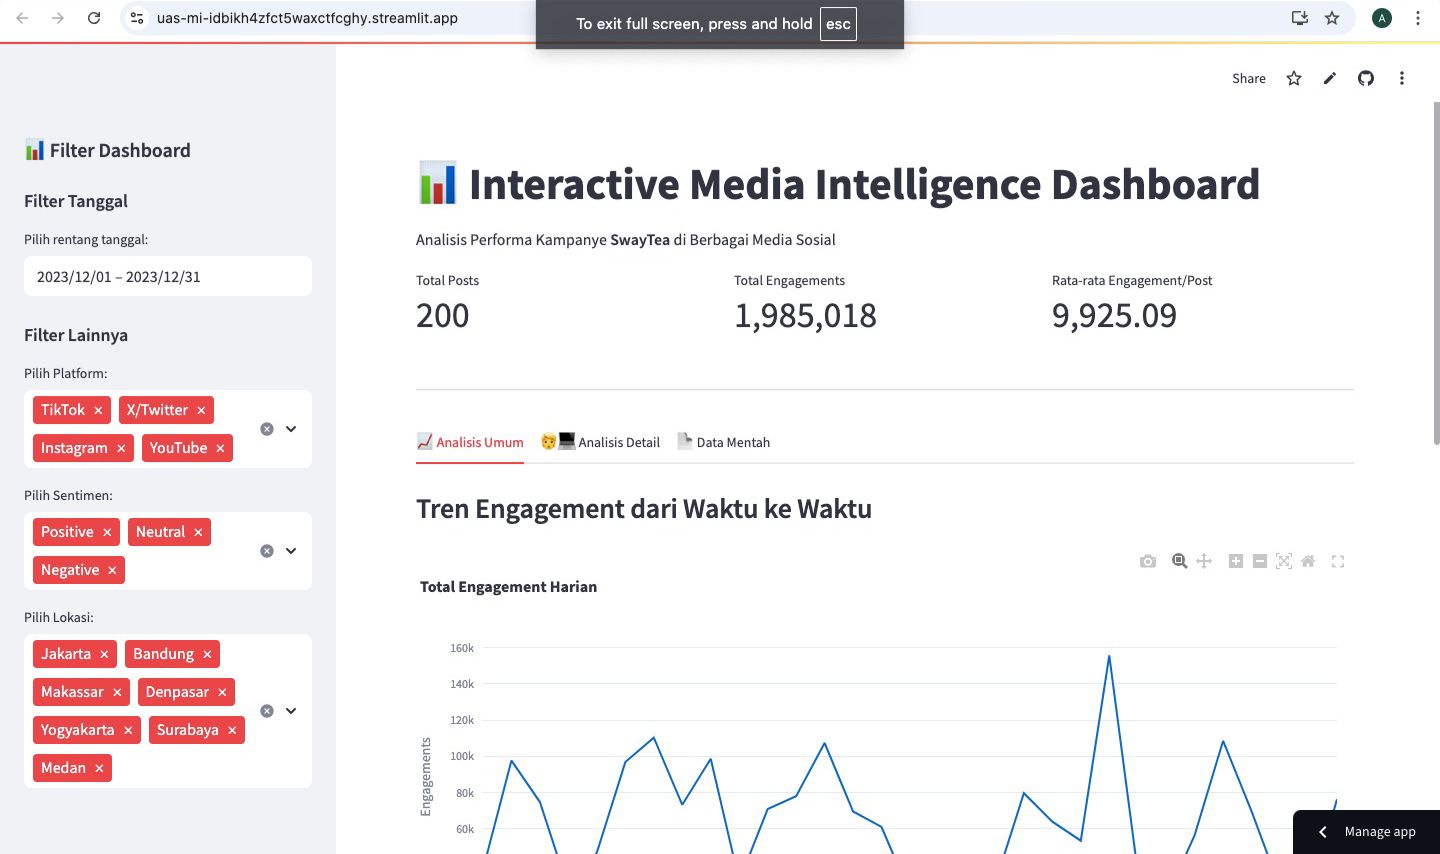This screenshot has height=854, width=1440.
Task: Remove the Negative sentiment tag
Action: pos(112,570)
